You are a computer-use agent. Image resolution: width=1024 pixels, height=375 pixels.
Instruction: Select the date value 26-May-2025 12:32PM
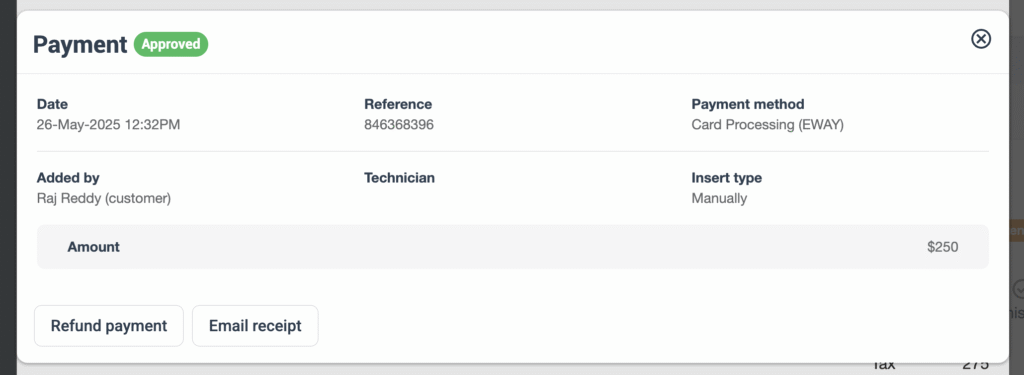pyautogui.click(x=108, y=125)
